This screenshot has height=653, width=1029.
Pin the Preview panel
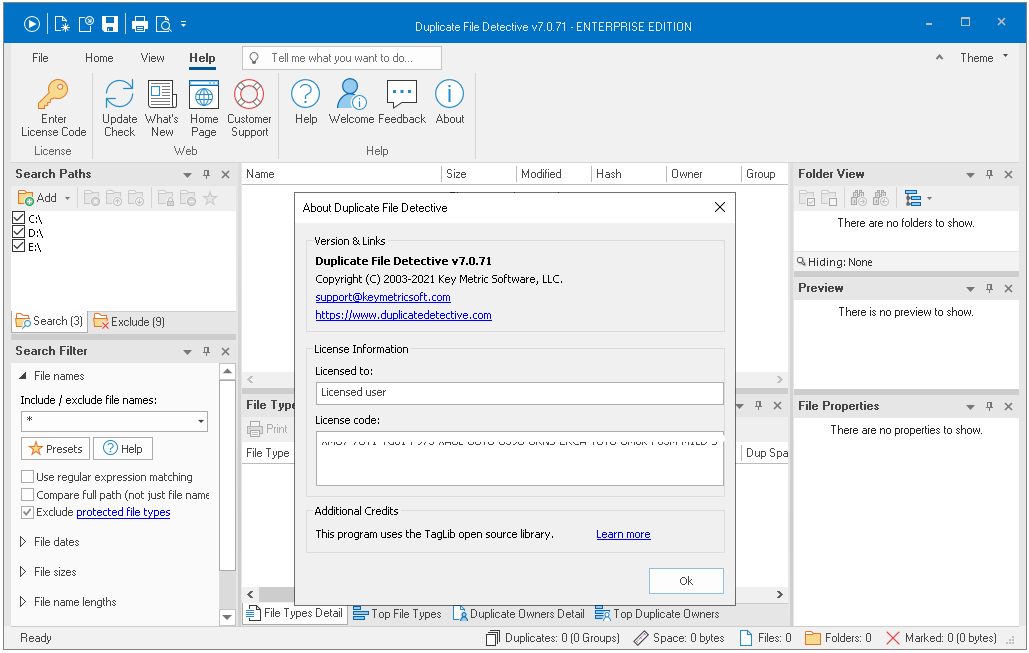(x=990, y=289)
